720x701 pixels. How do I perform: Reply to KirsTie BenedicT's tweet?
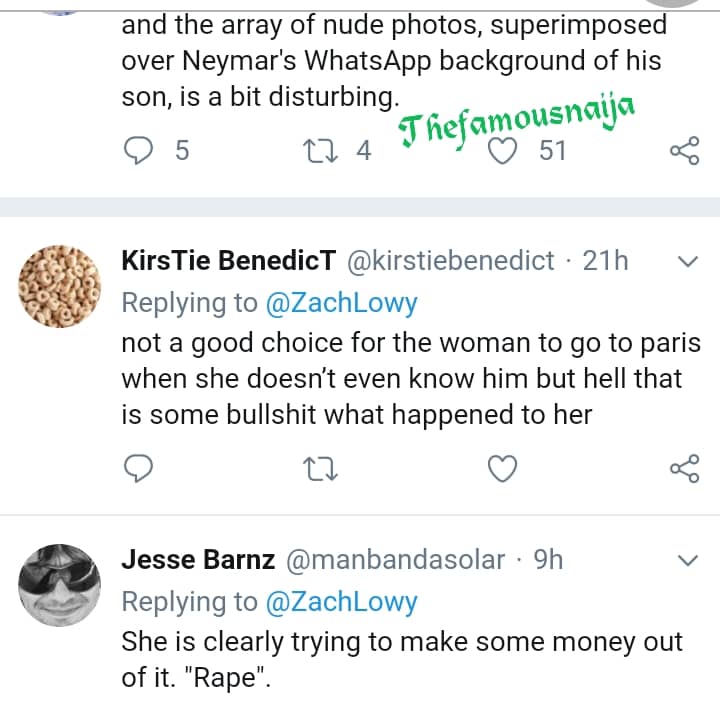tap(139, 467)
